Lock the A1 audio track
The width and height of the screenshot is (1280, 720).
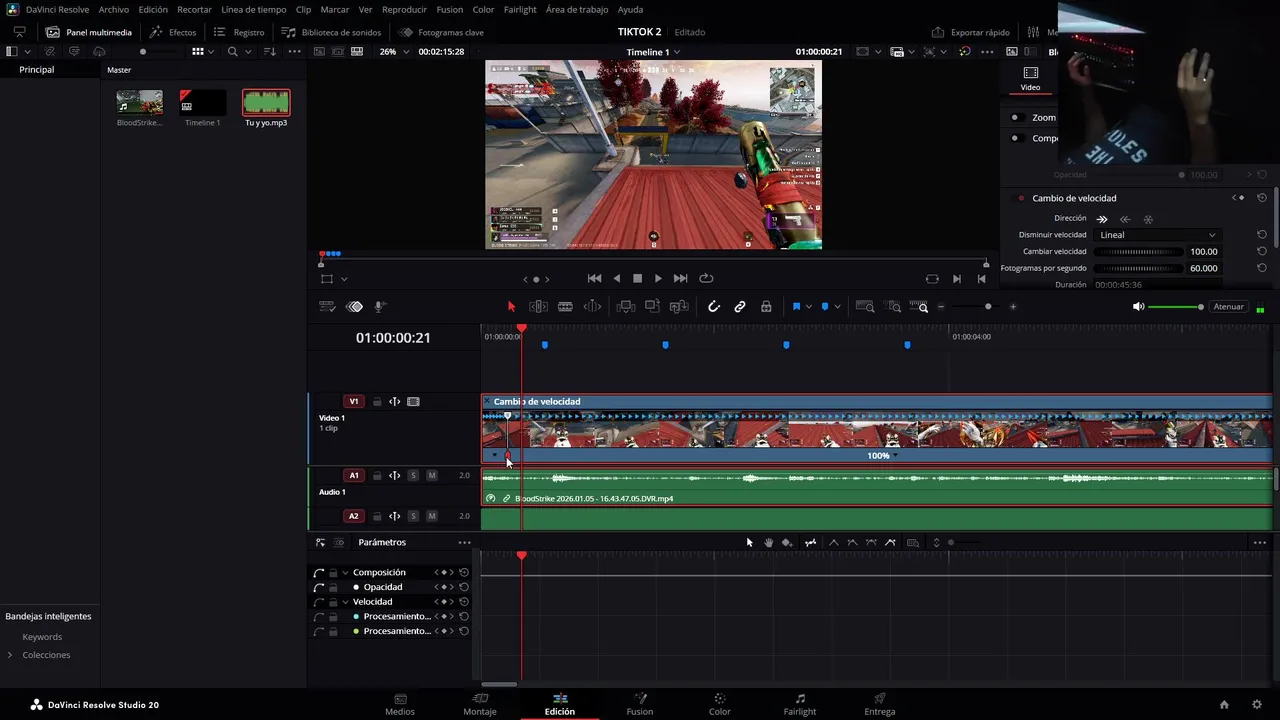(x=377, y=476)
